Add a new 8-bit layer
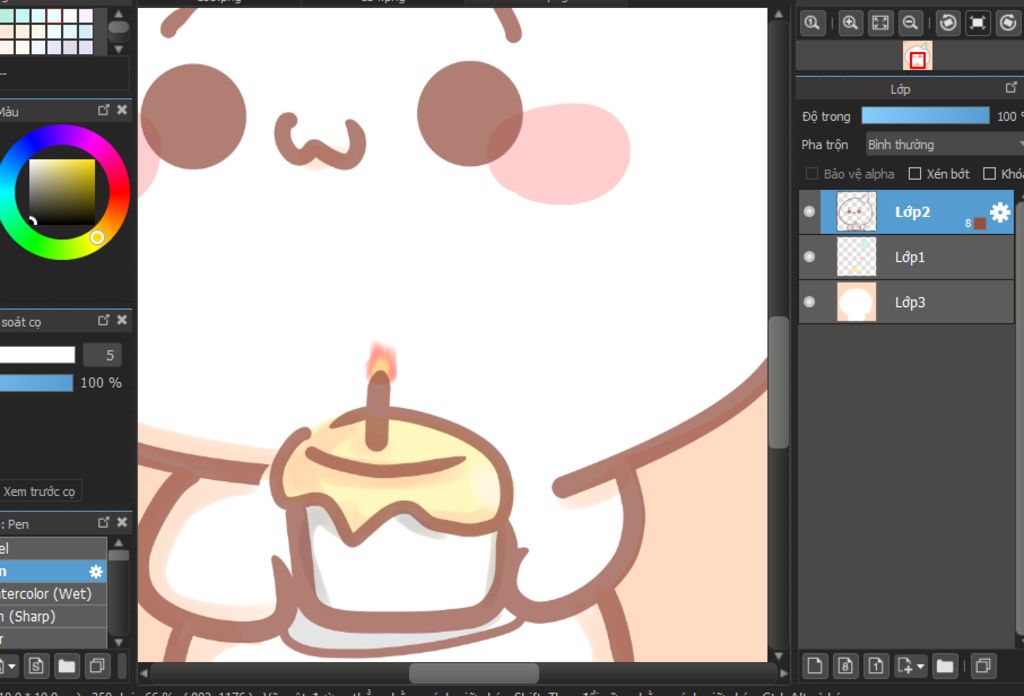Image resolution: width=1024 pixels, height=696 pixels. coord(845,666)
